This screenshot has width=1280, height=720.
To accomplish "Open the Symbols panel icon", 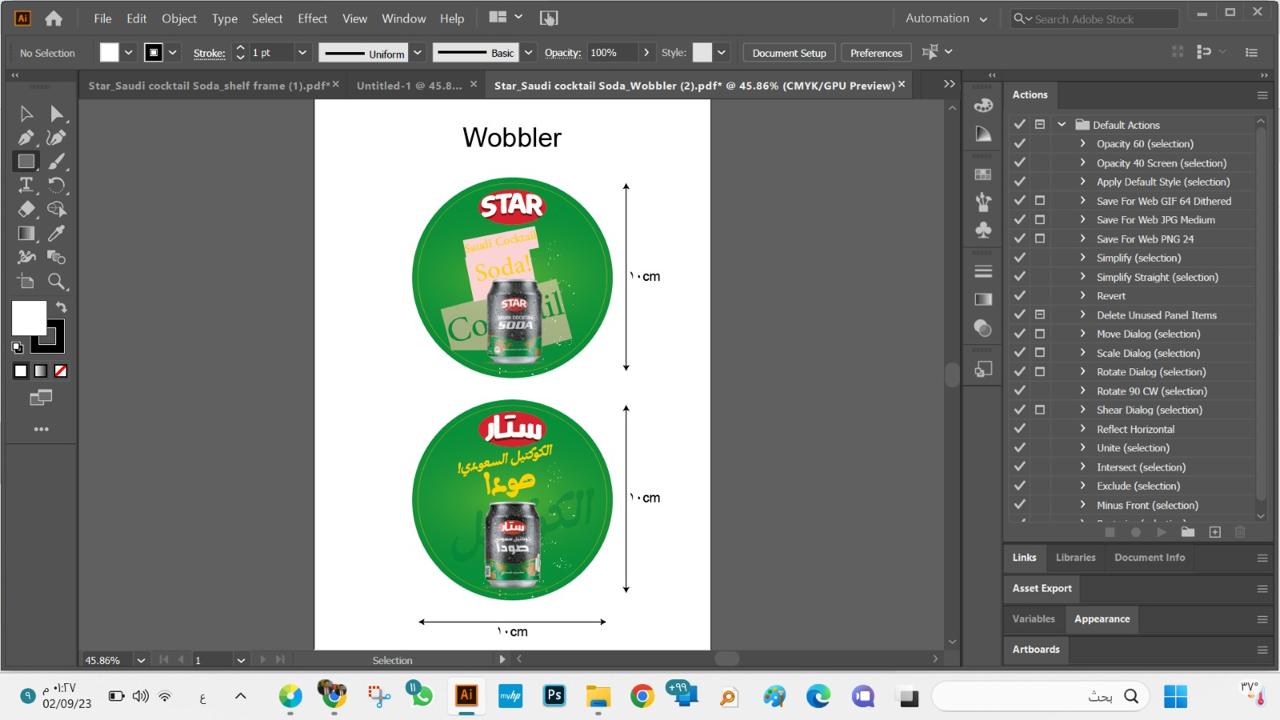I will pos(983,230).
